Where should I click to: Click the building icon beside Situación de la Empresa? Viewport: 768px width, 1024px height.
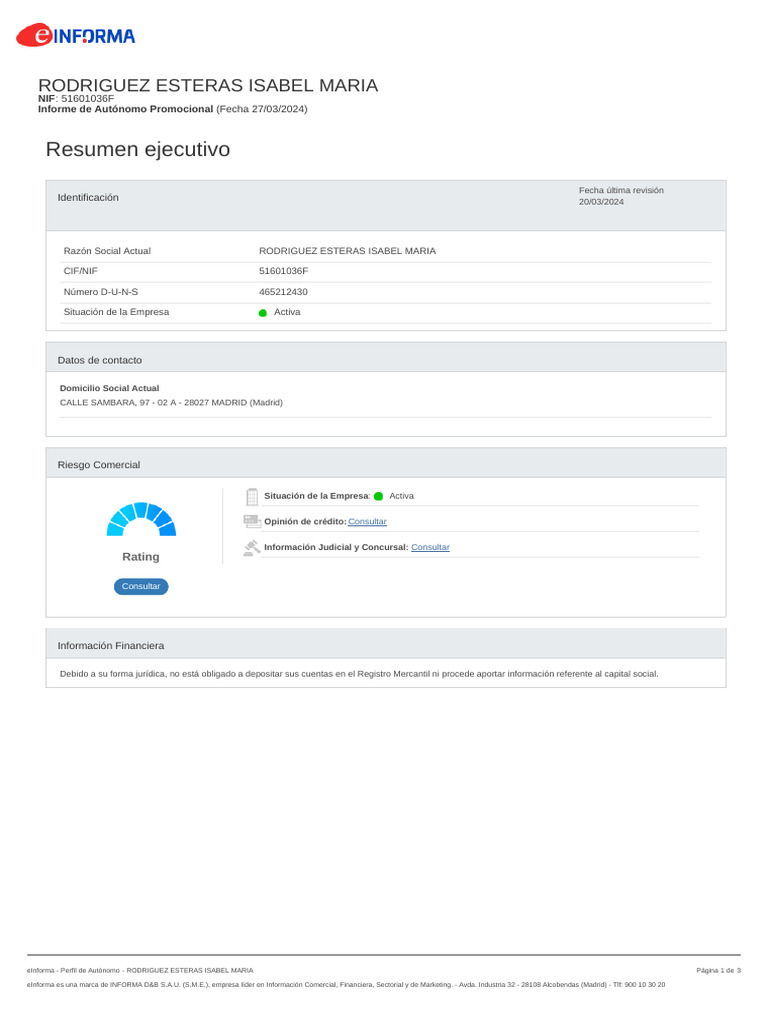(x=252, y=497)
